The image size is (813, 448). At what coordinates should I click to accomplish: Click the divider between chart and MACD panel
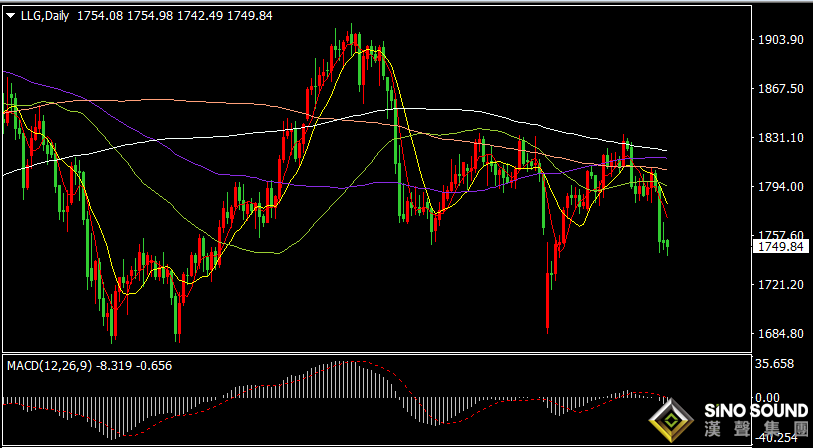(x=377, y=354)
